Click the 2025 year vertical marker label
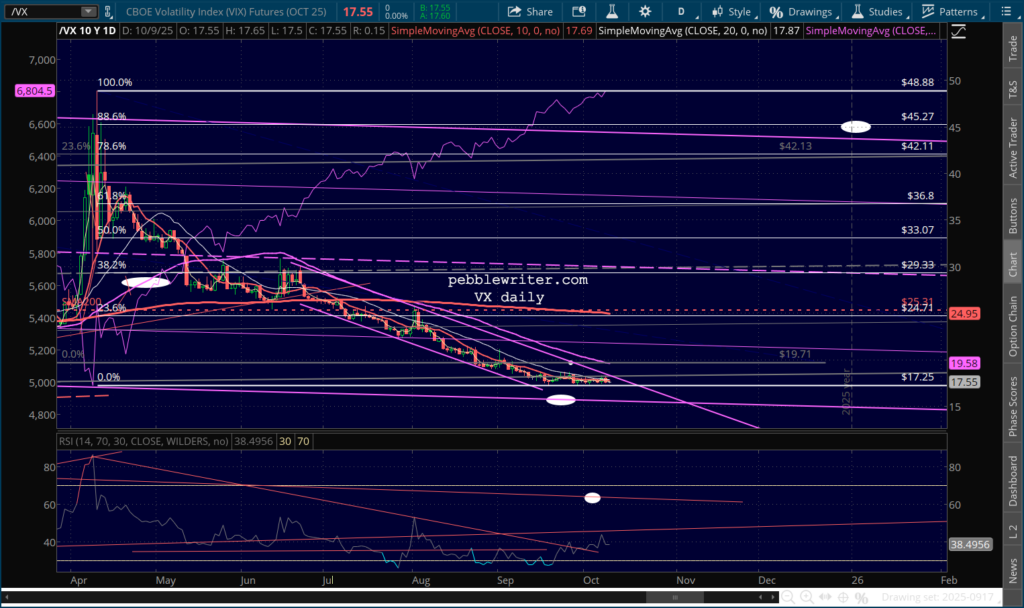Image resolution: width=1024 pixels, height=608 pixels. 846,392
